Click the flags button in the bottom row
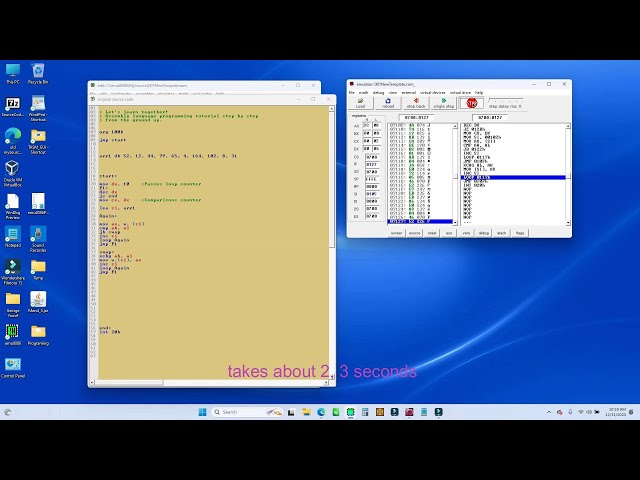Screen dimensions: 640x480 520,233
